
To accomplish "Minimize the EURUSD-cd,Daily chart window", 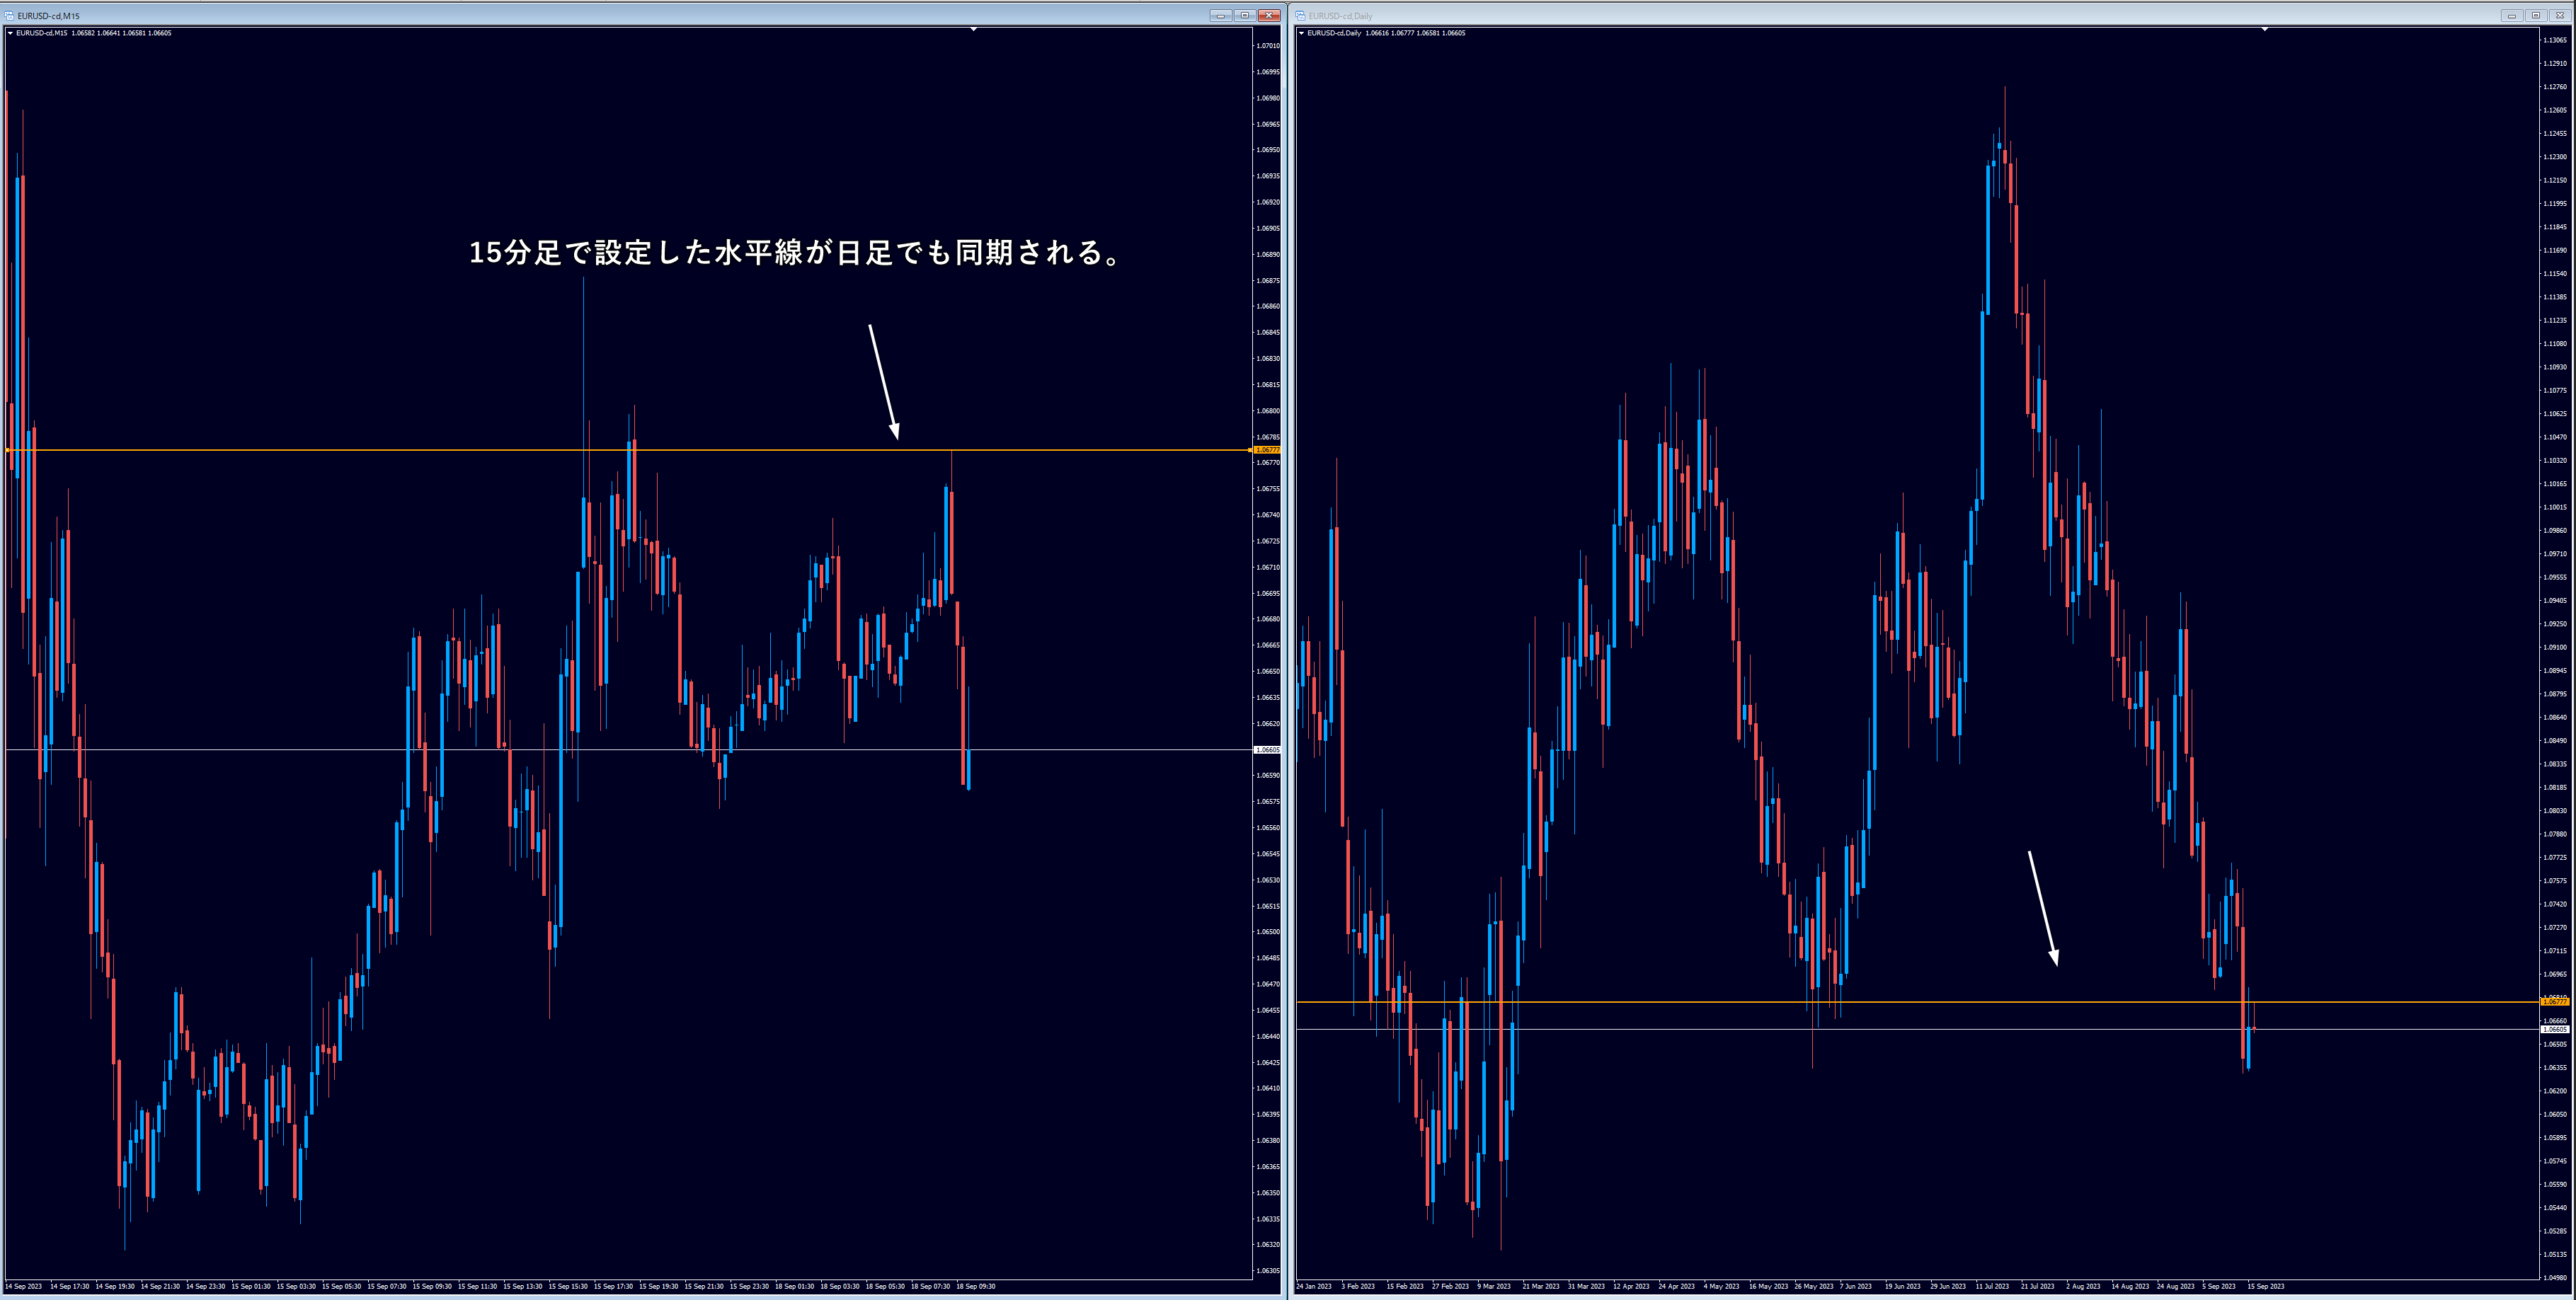I will click(x=2511, y=16).
